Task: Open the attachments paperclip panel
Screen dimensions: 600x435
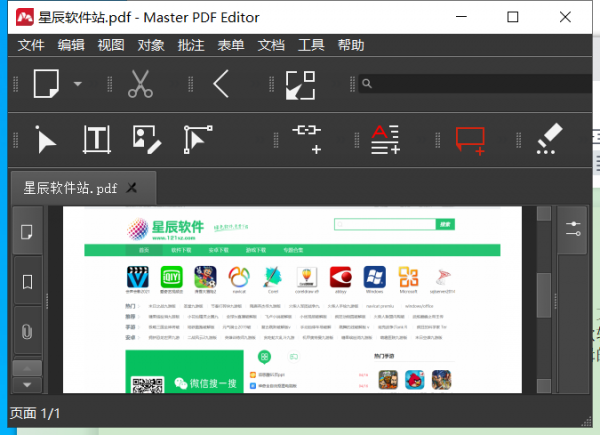Action: pyautogui.click(x=27, y=331)
